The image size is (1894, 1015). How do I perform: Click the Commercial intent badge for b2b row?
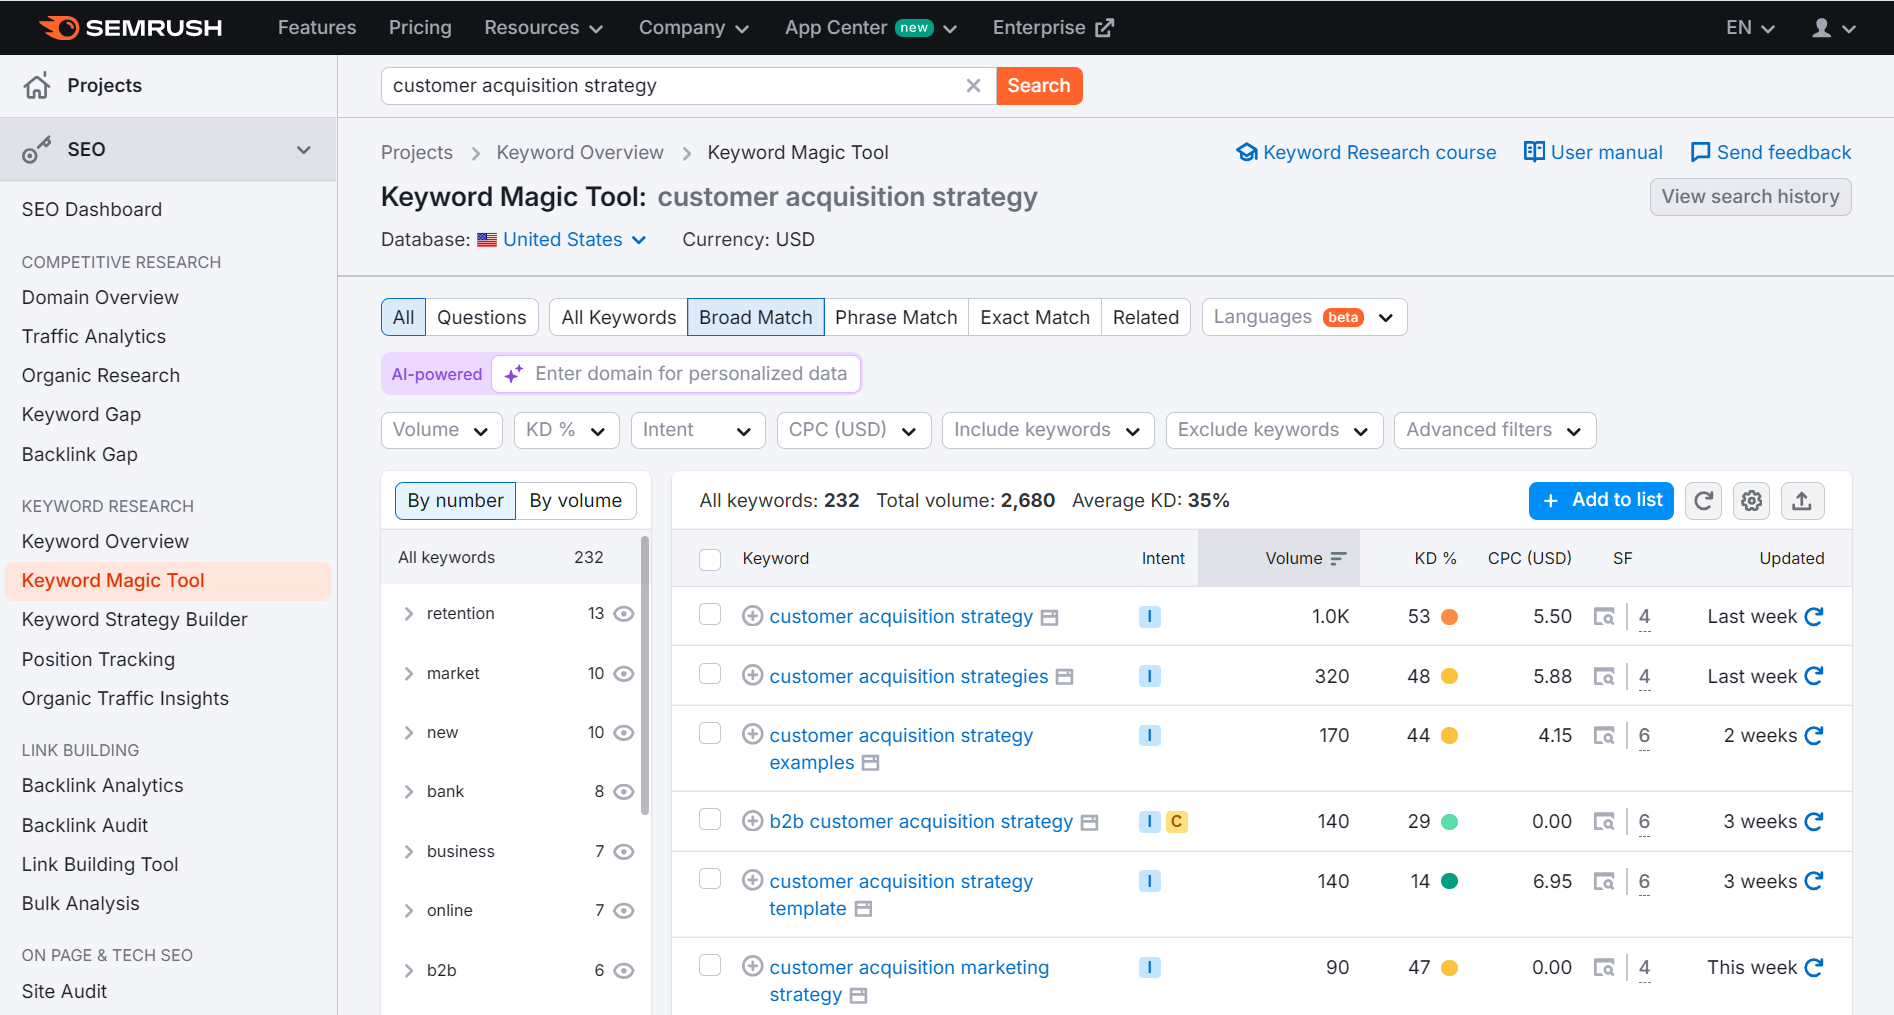tap(1177, 822)
